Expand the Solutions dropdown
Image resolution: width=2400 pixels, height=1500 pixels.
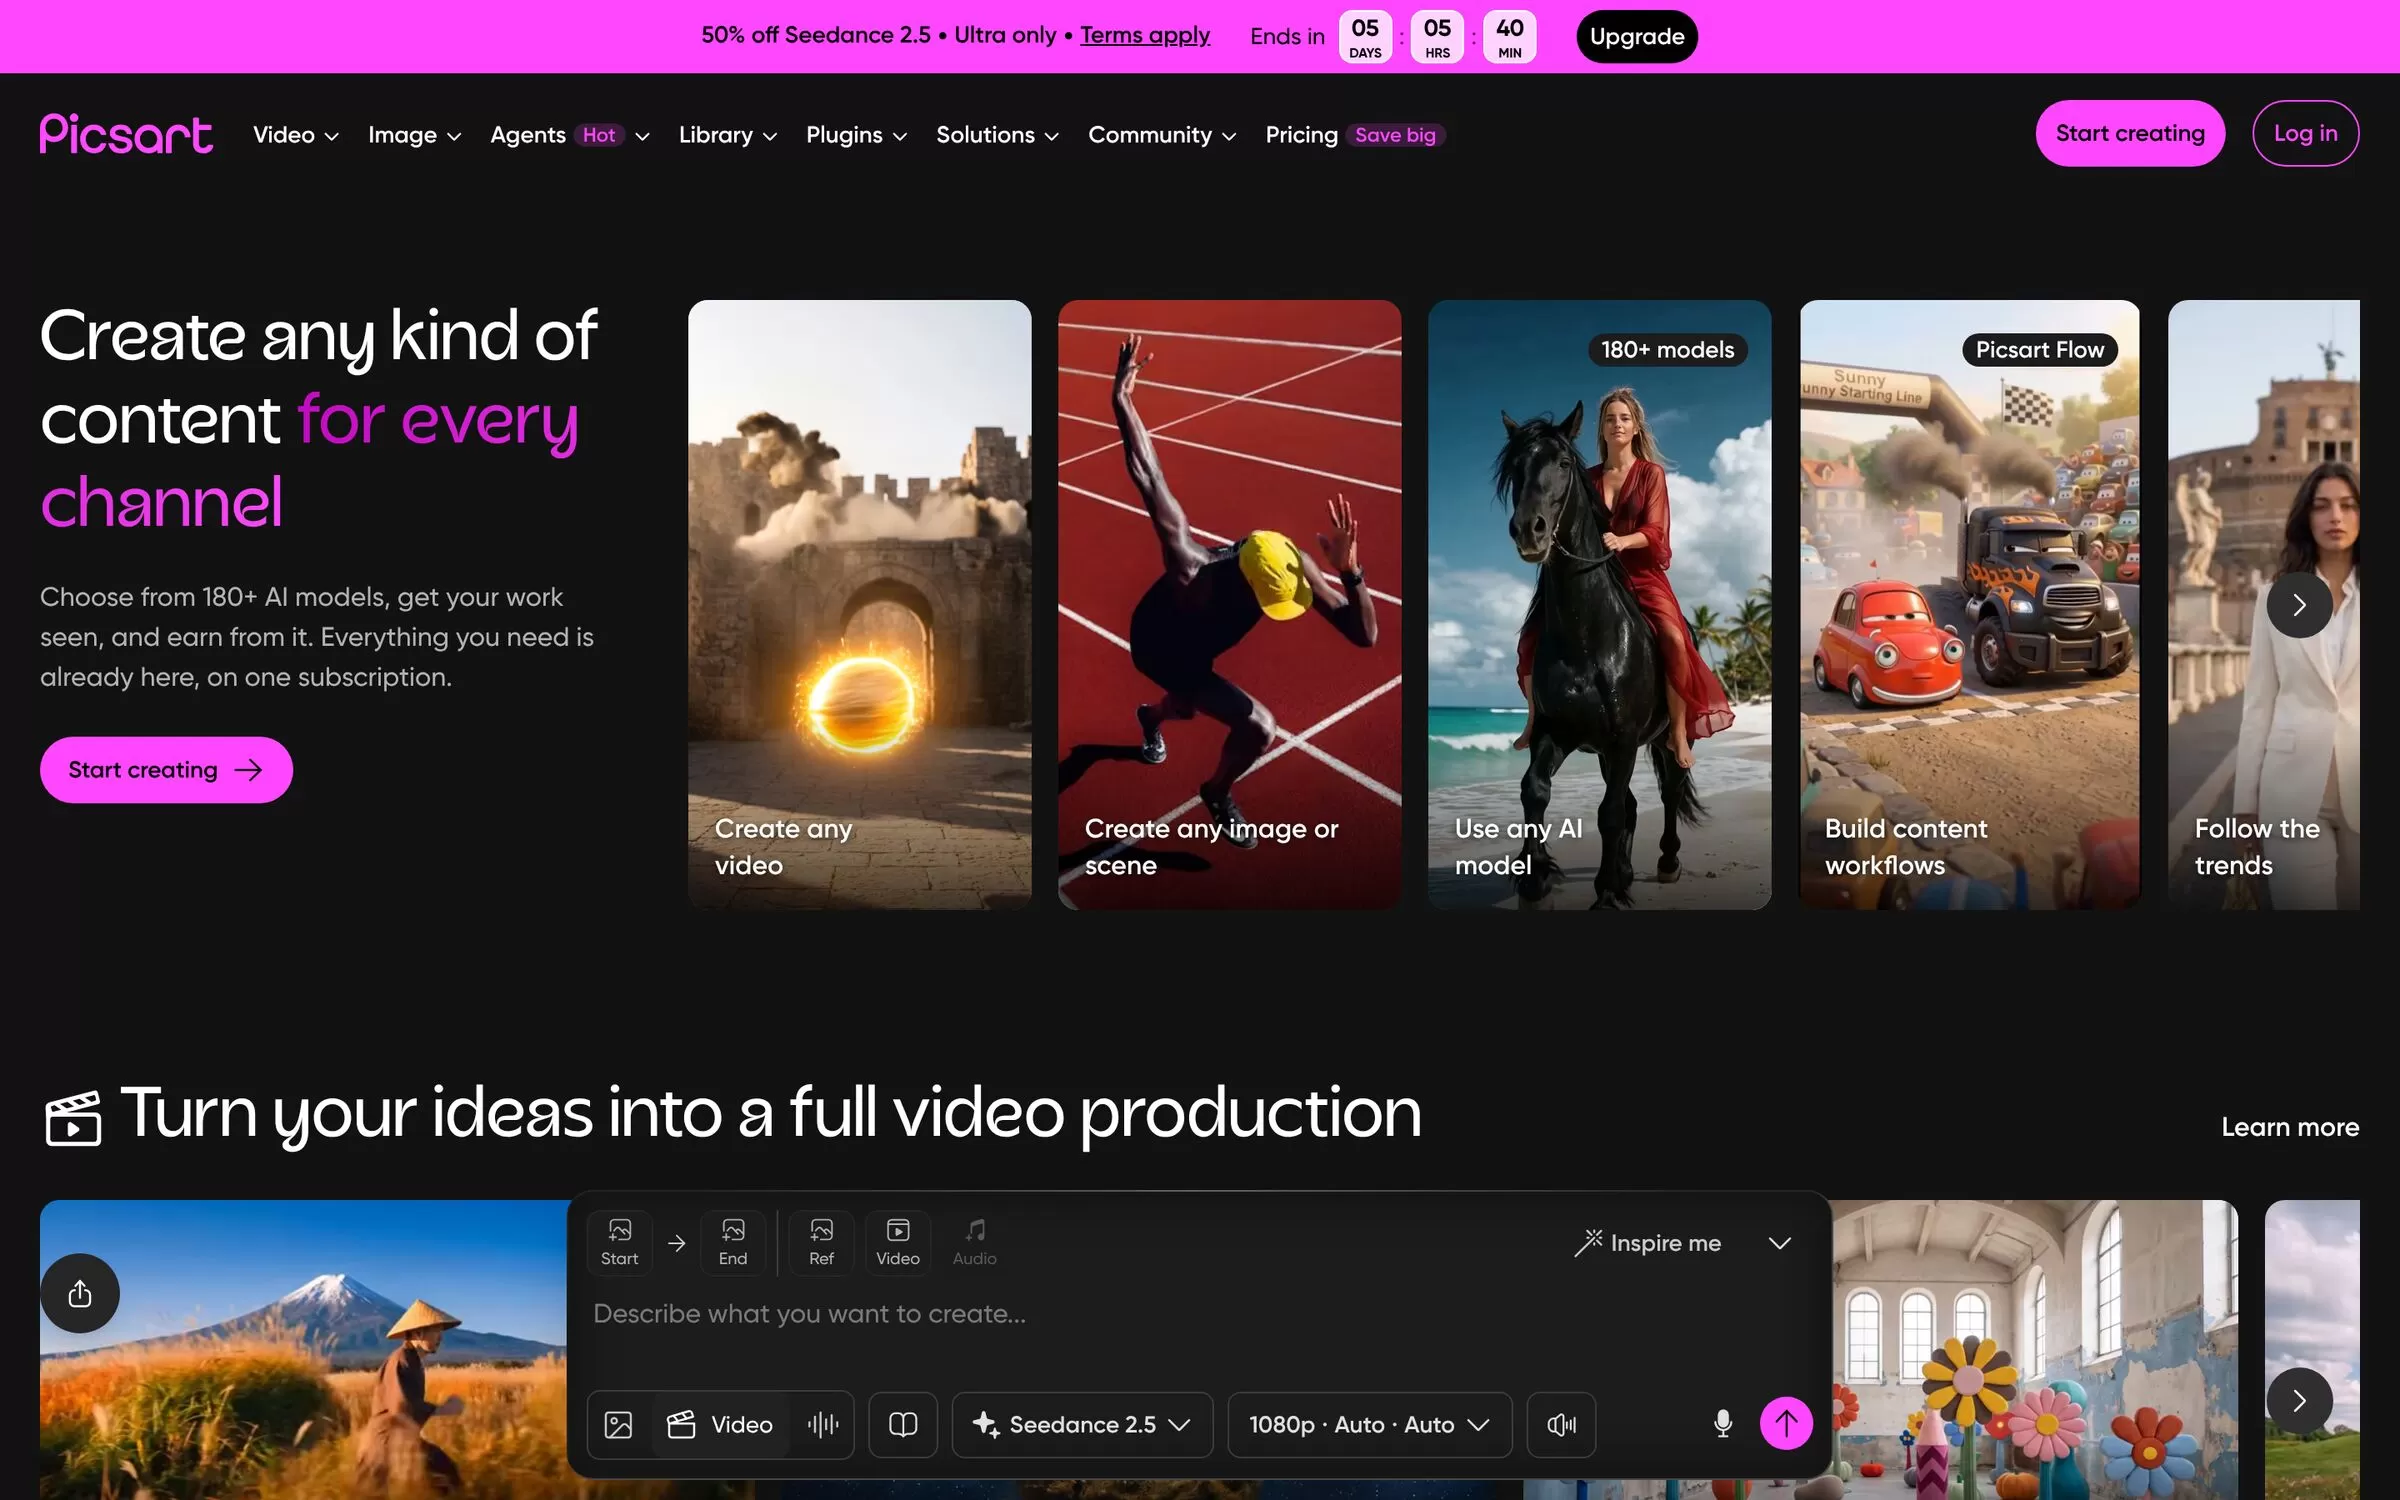(x=997, y=134)
